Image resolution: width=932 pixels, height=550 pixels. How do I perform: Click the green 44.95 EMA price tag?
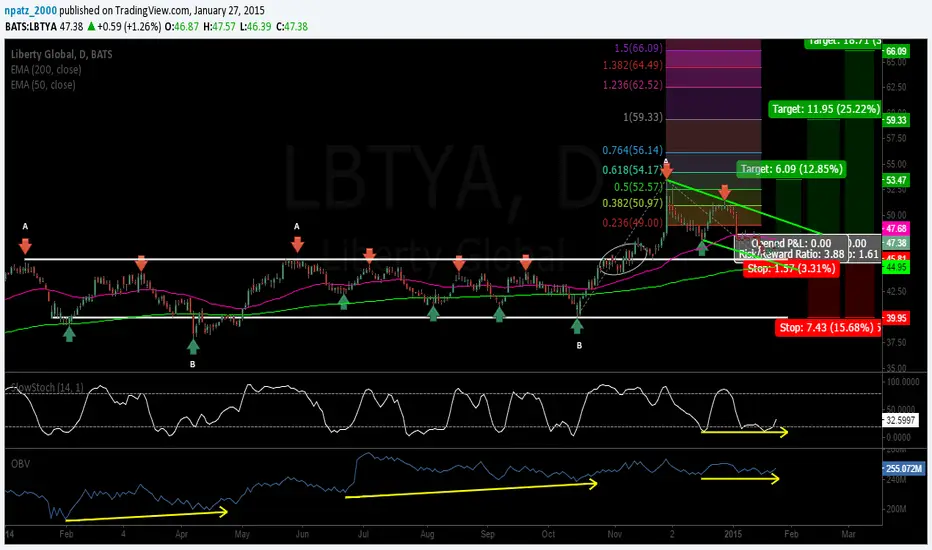pyautogui.click(x=896, y=268)
